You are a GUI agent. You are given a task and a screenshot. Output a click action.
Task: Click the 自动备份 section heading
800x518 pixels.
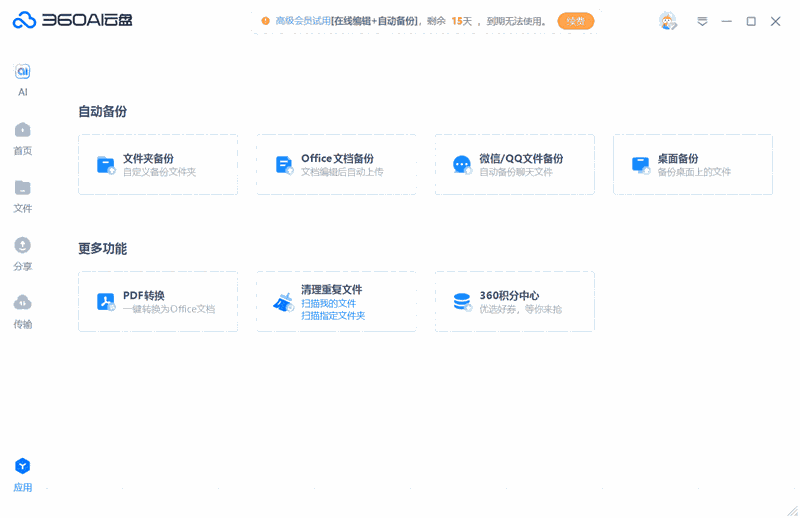[x=103, y=111]
